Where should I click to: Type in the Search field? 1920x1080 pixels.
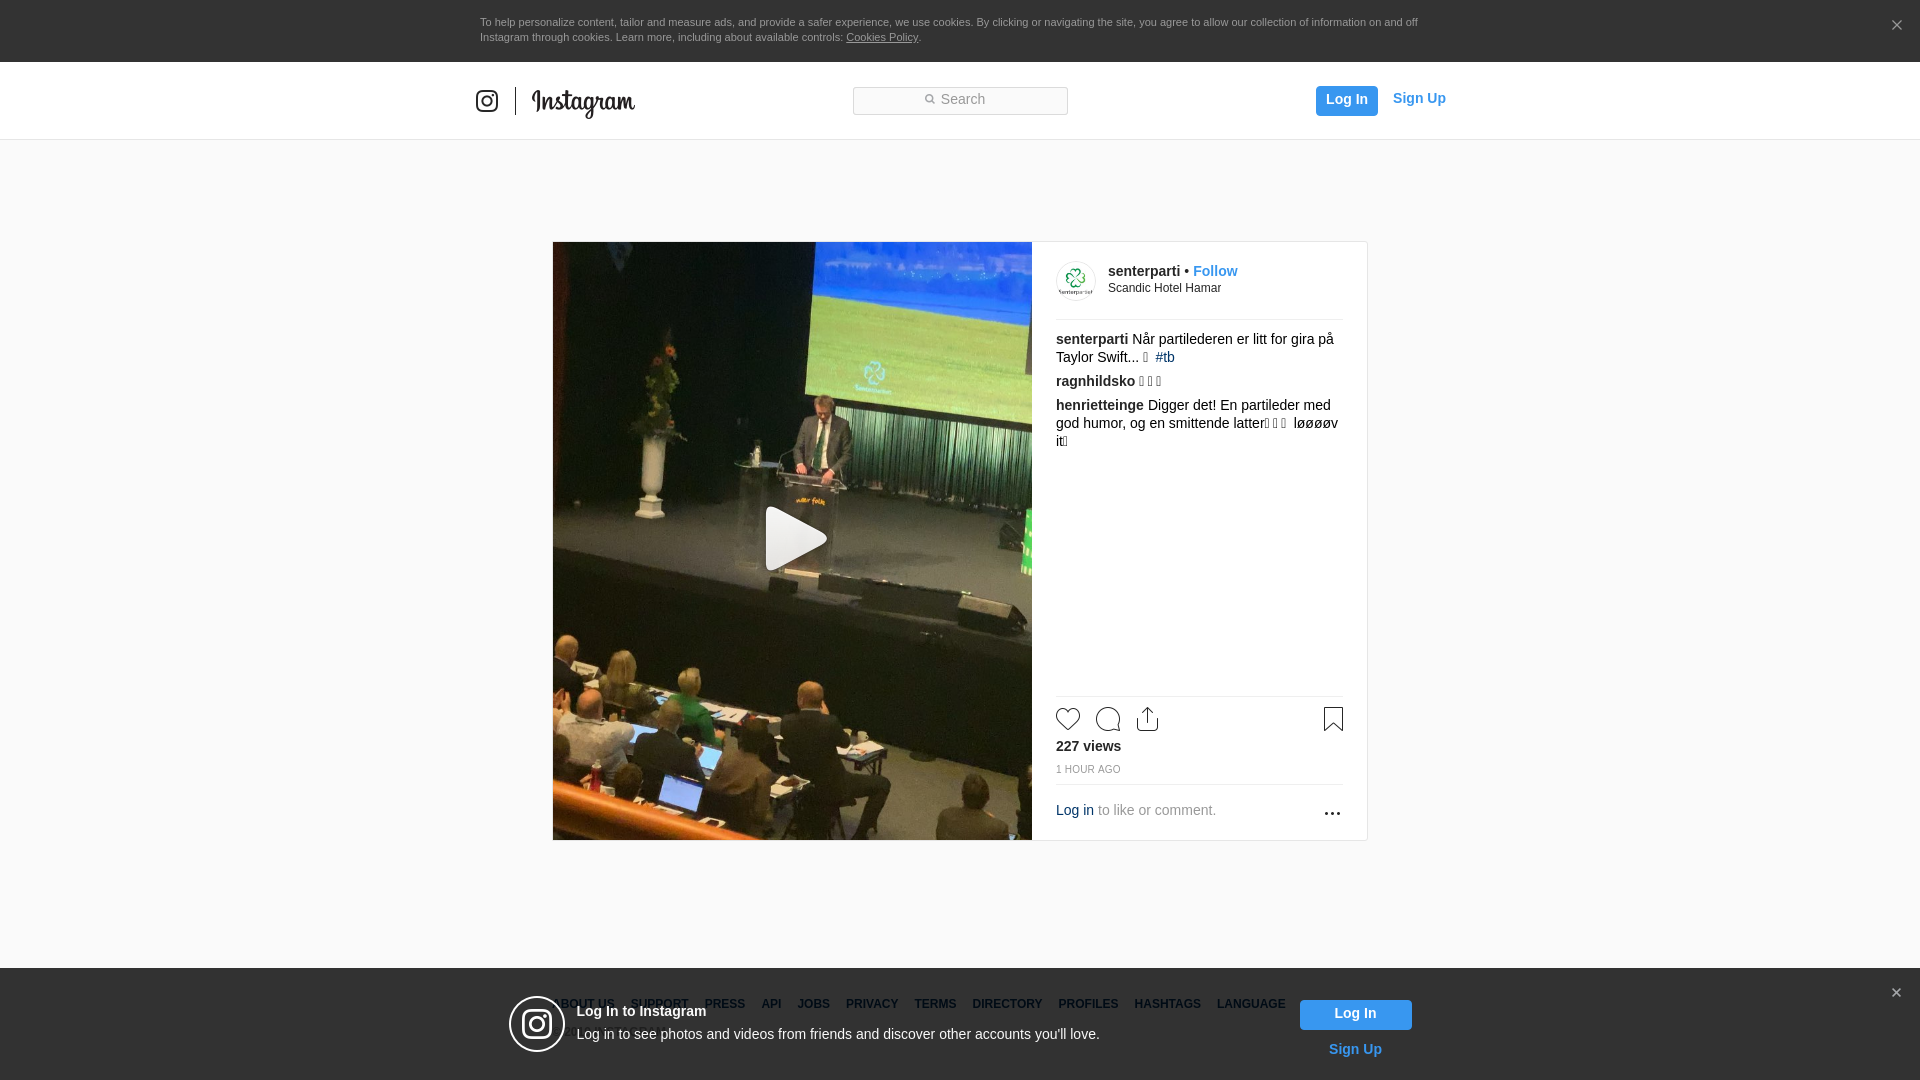960,100
